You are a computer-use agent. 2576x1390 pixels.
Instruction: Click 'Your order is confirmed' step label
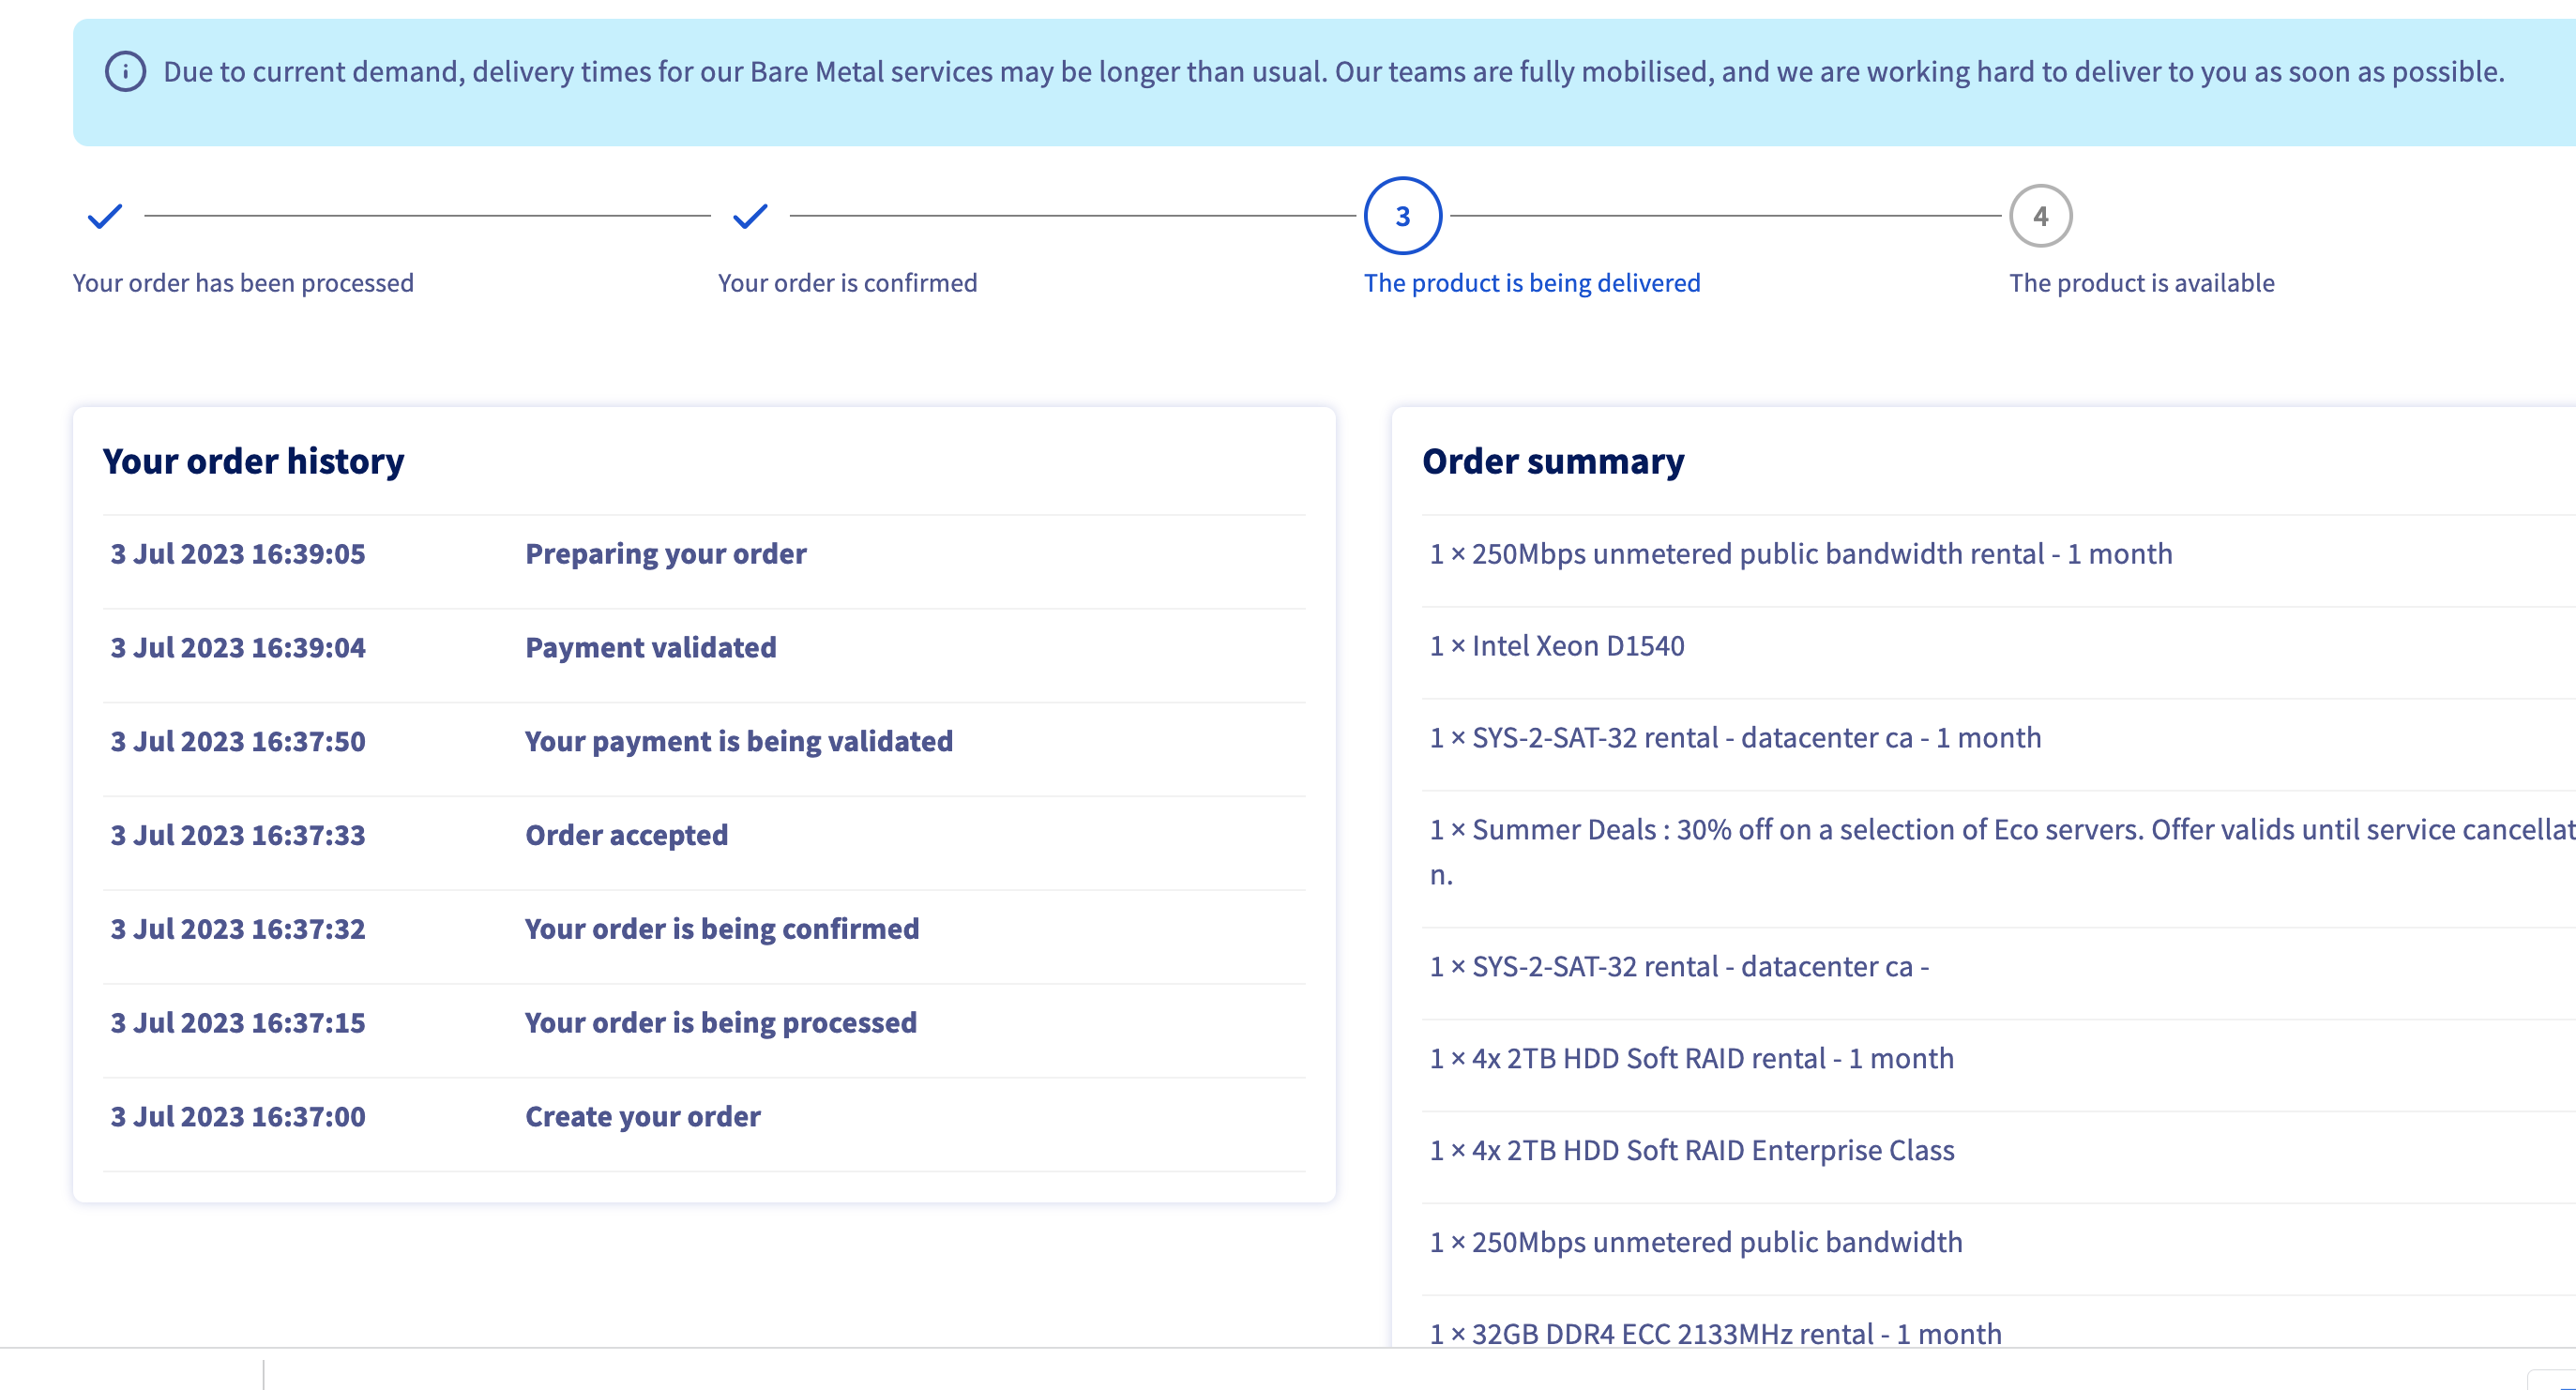coord(848,283)
